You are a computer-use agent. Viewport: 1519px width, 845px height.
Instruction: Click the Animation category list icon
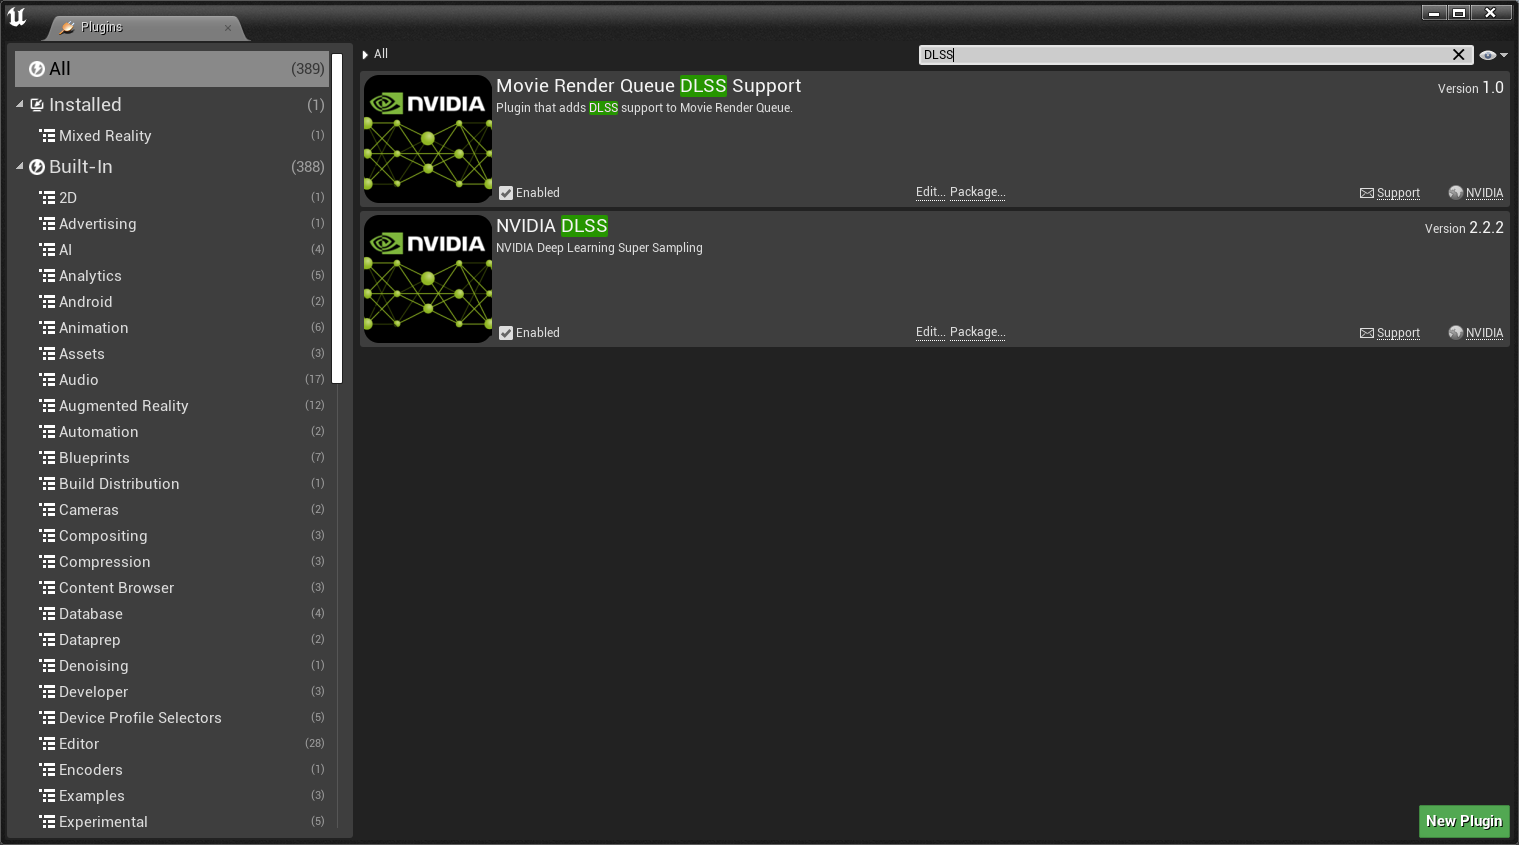(47, 328)
